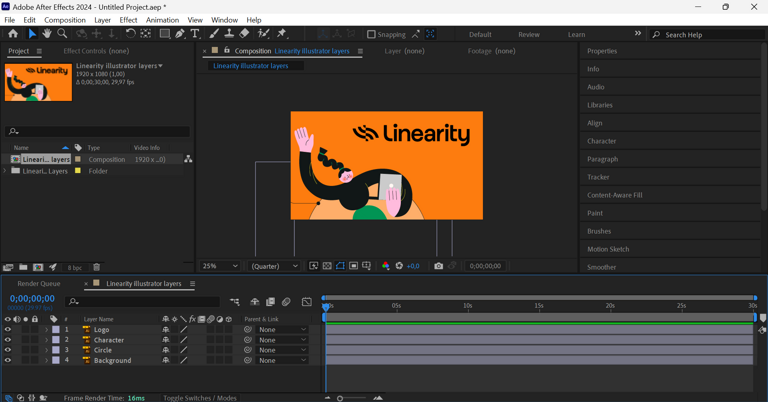
Task: Open the 25% magnification dropdown
Action: point(220,266)
